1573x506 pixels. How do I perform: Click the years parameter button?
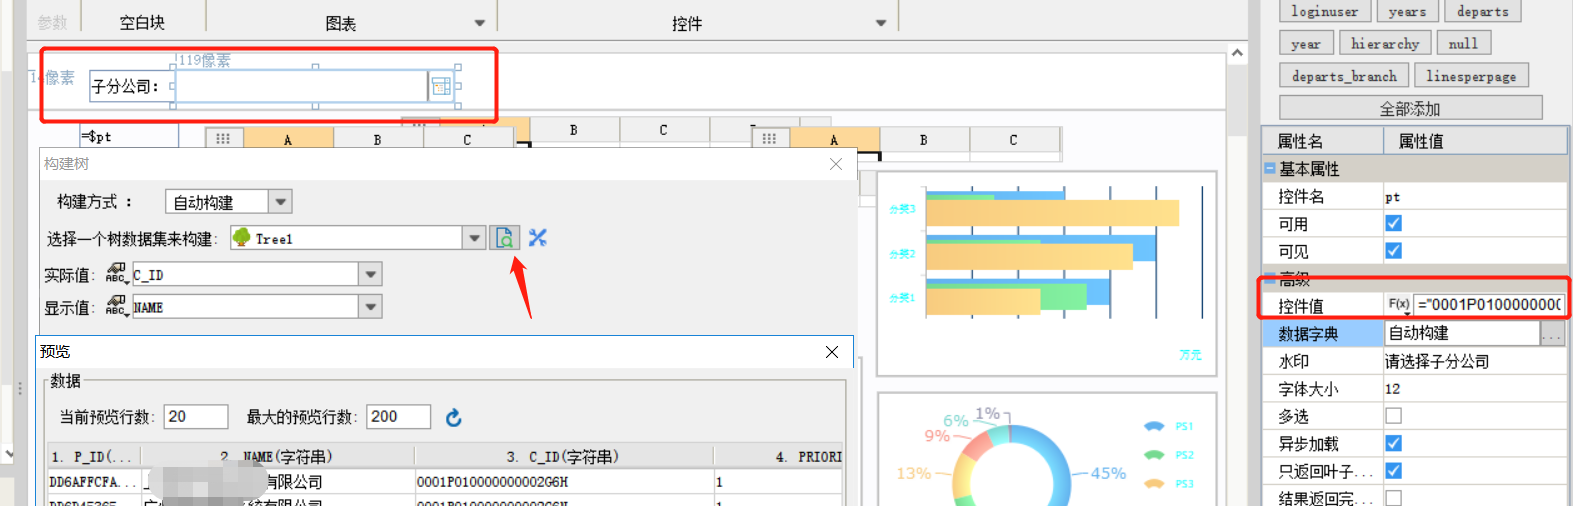1407,12
